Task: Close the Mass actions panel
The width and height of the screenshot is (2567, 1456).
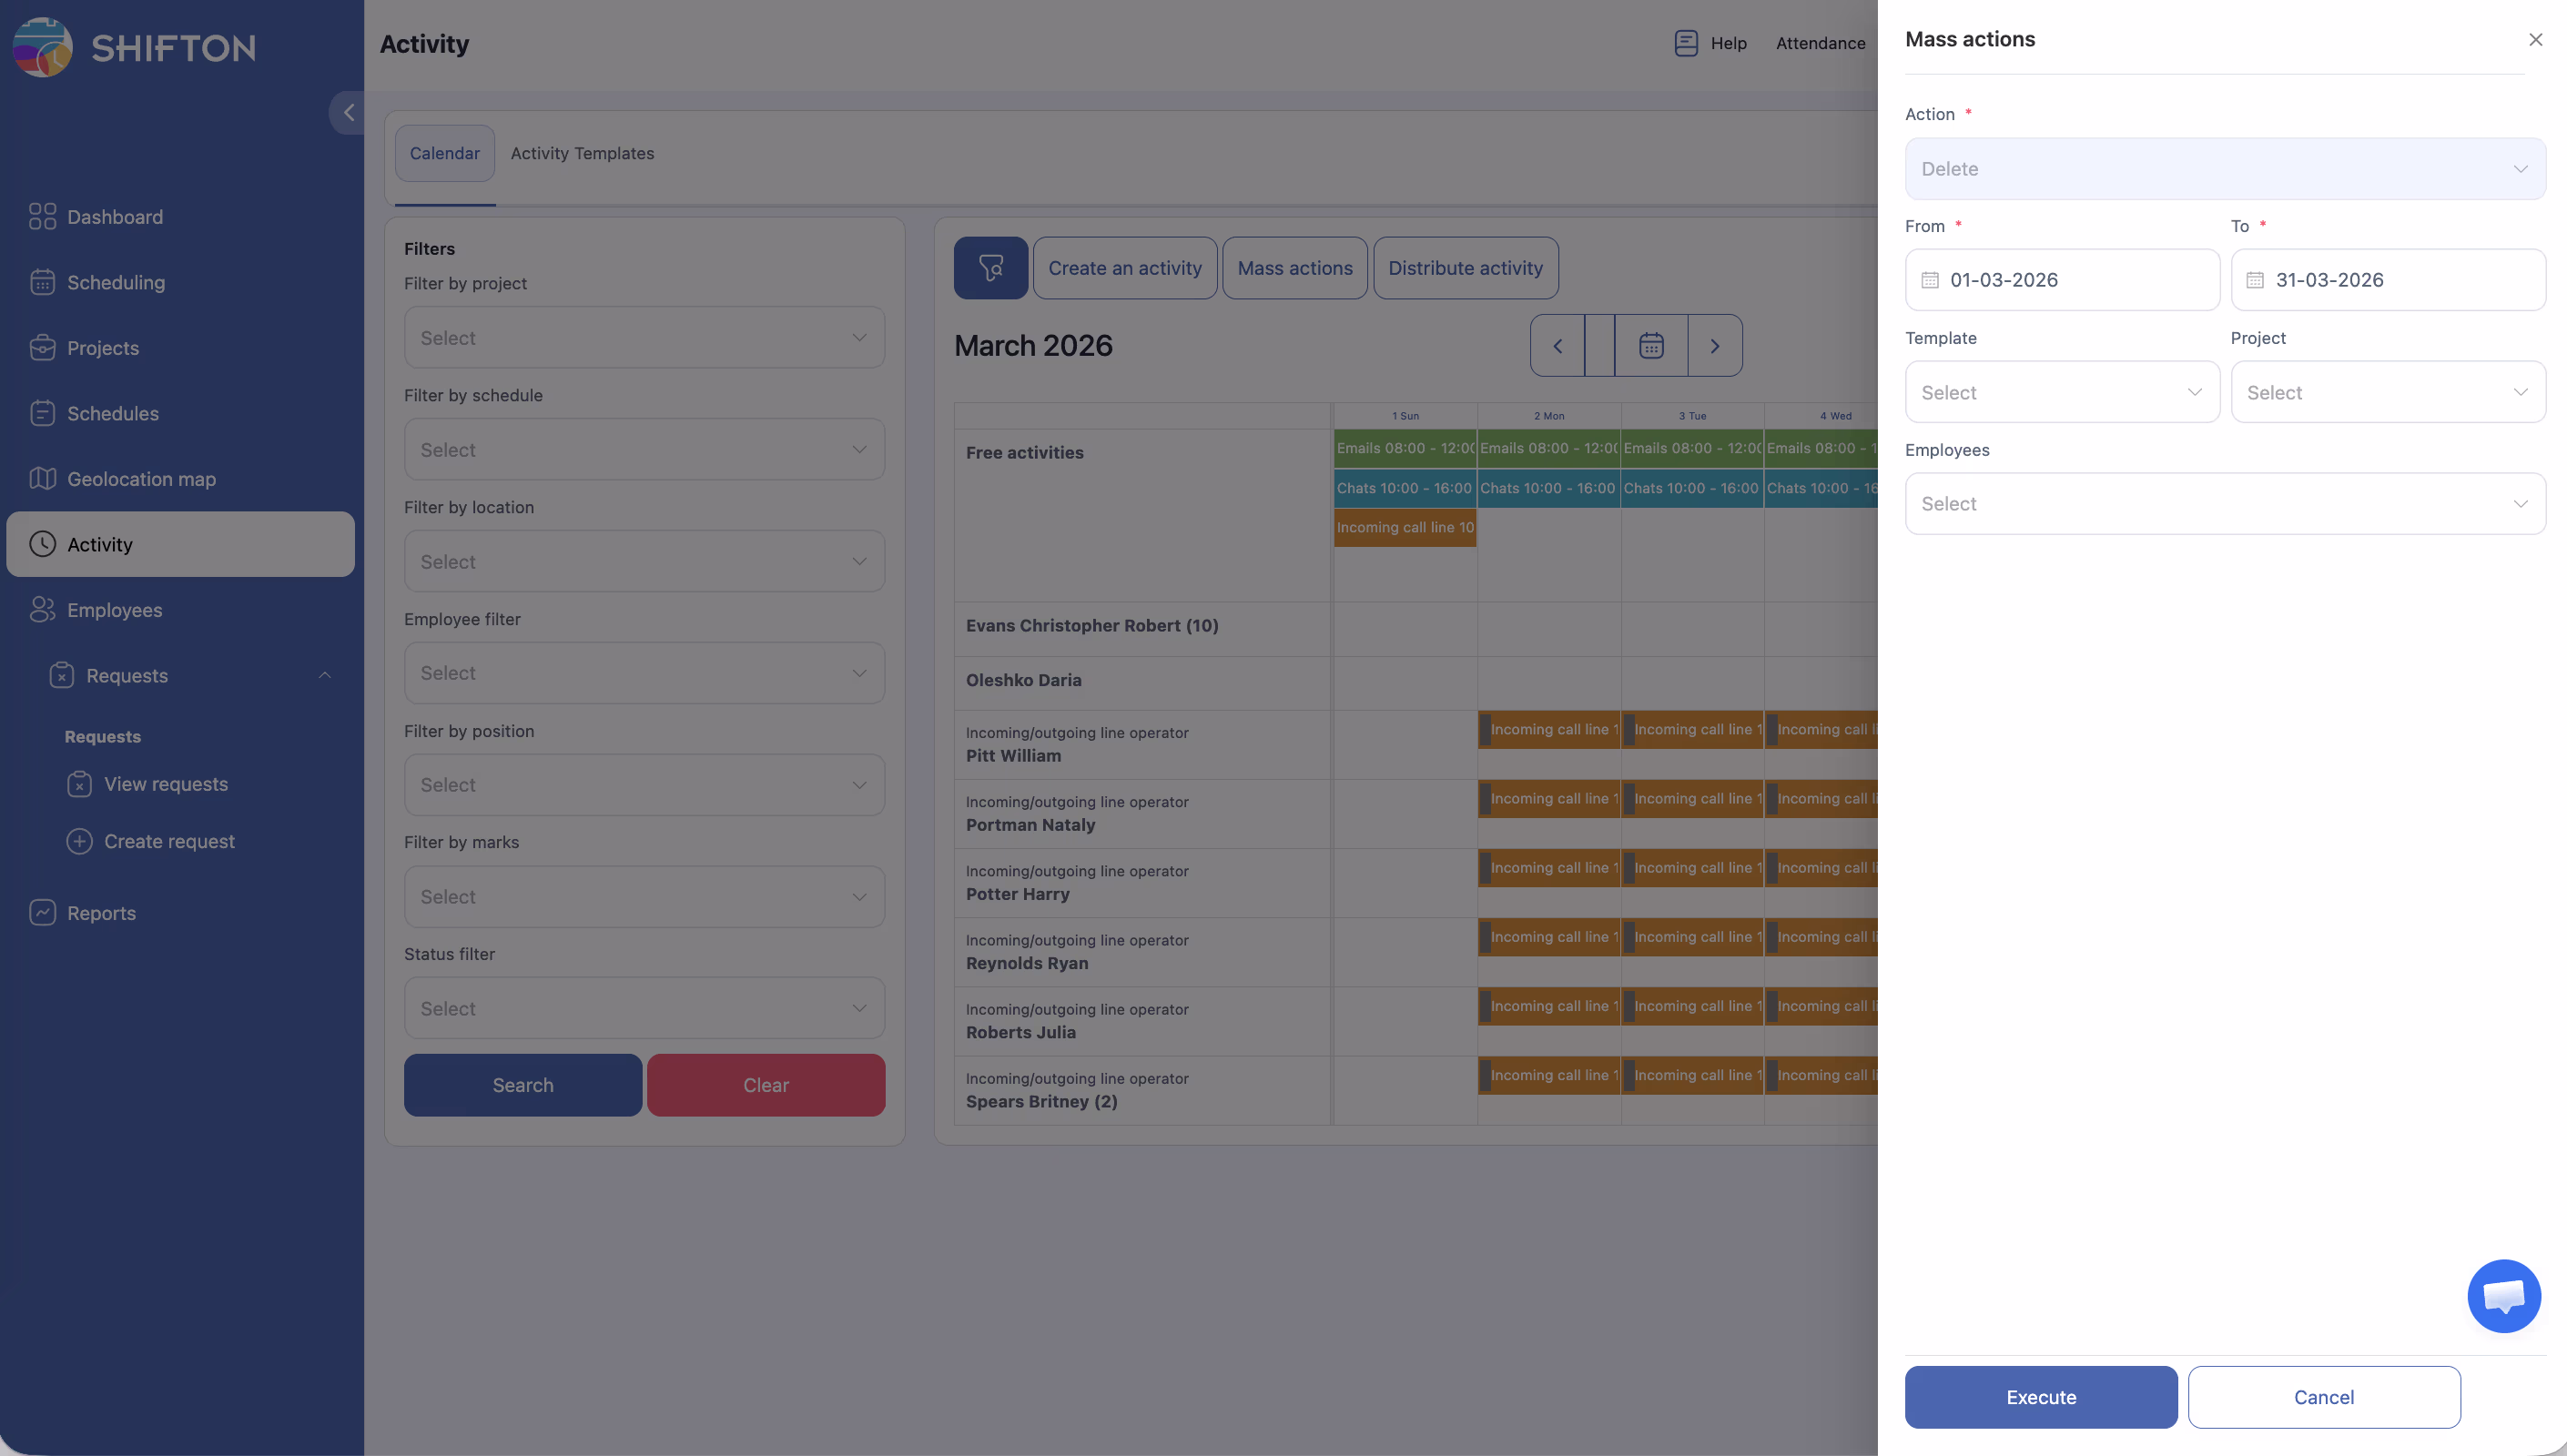Action: (x=2535, y=40)
